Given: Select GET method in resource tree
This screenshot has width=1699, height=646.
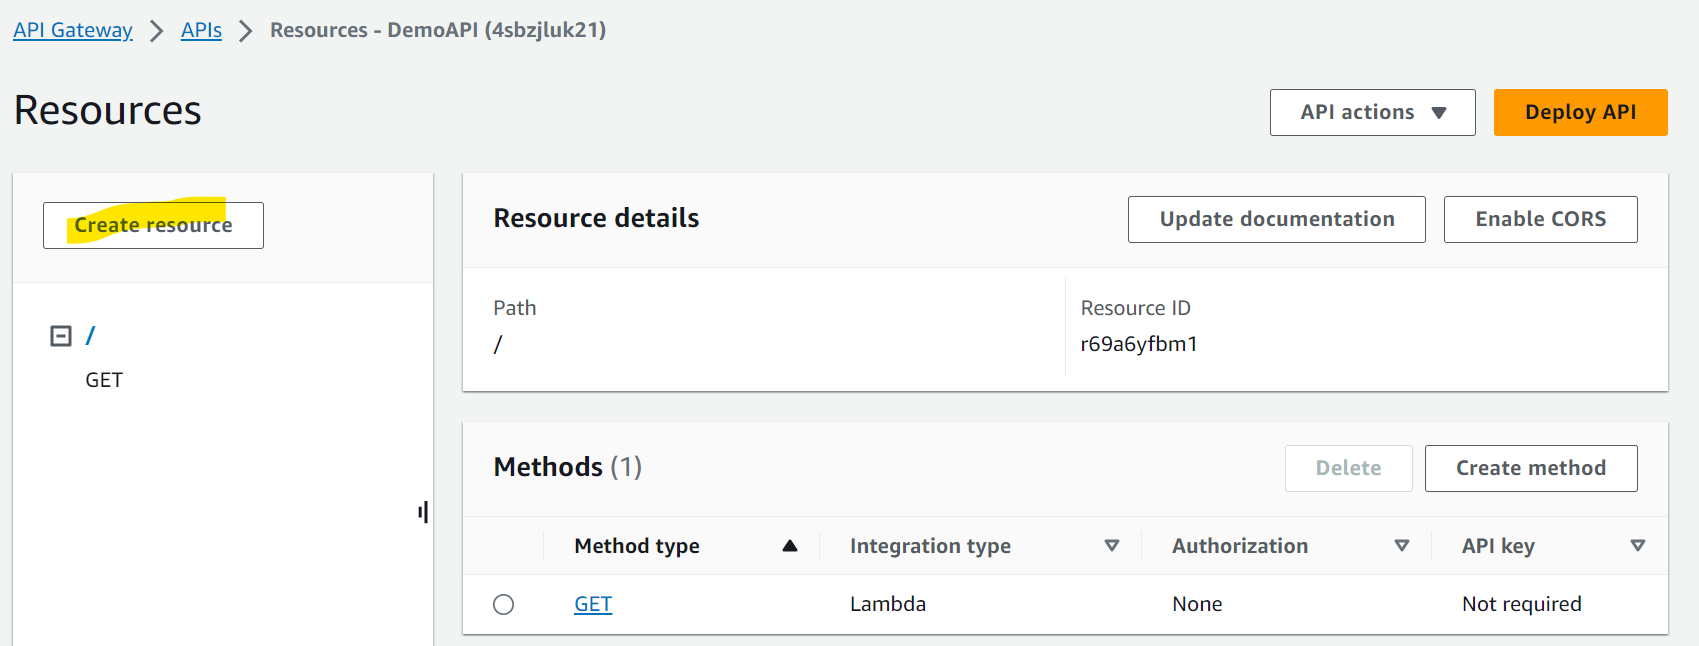Looking at the screenshot, I should (104, 380).
